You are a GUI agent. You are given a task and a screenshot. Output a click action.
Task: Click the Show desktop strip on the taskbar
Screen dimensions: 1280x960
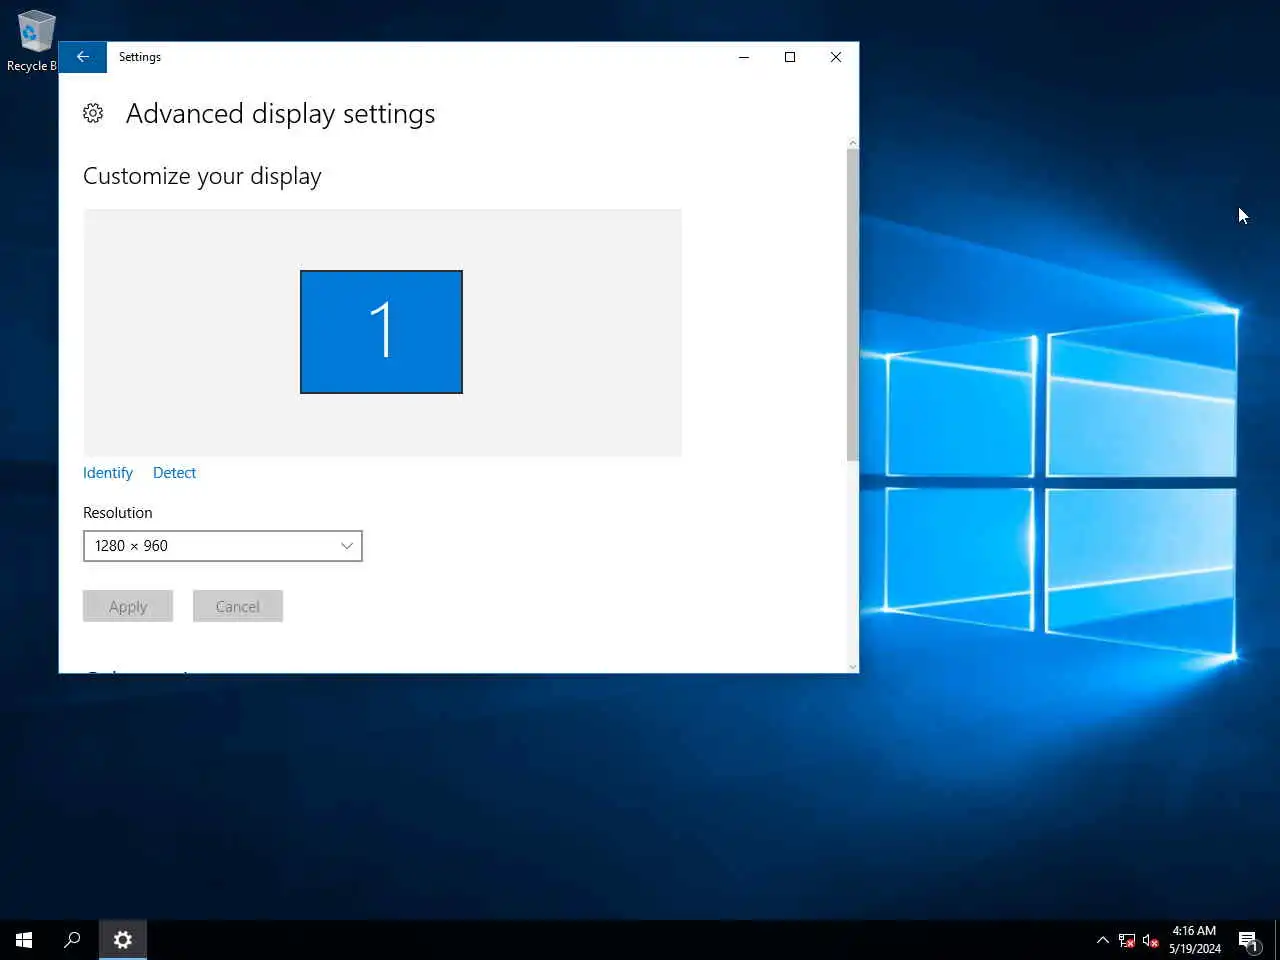(x=1277, y=940)
